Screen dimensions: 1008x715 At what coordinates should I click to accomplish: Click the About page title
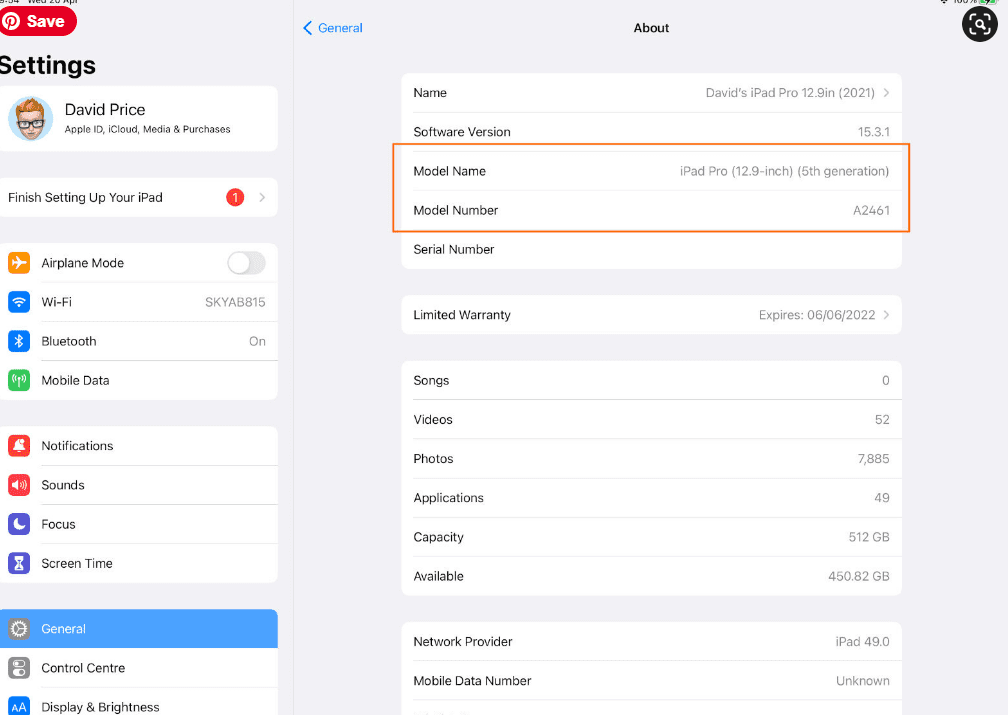point(651,28)
